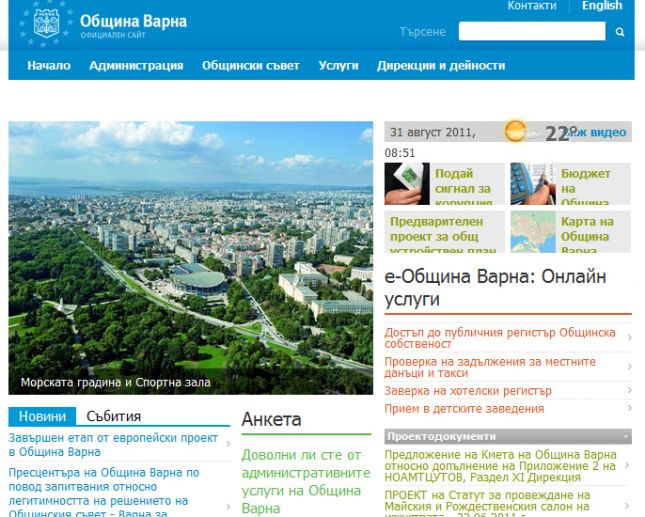
Task: Open the budget calculator thumbnail image
Action: (532, 183)
